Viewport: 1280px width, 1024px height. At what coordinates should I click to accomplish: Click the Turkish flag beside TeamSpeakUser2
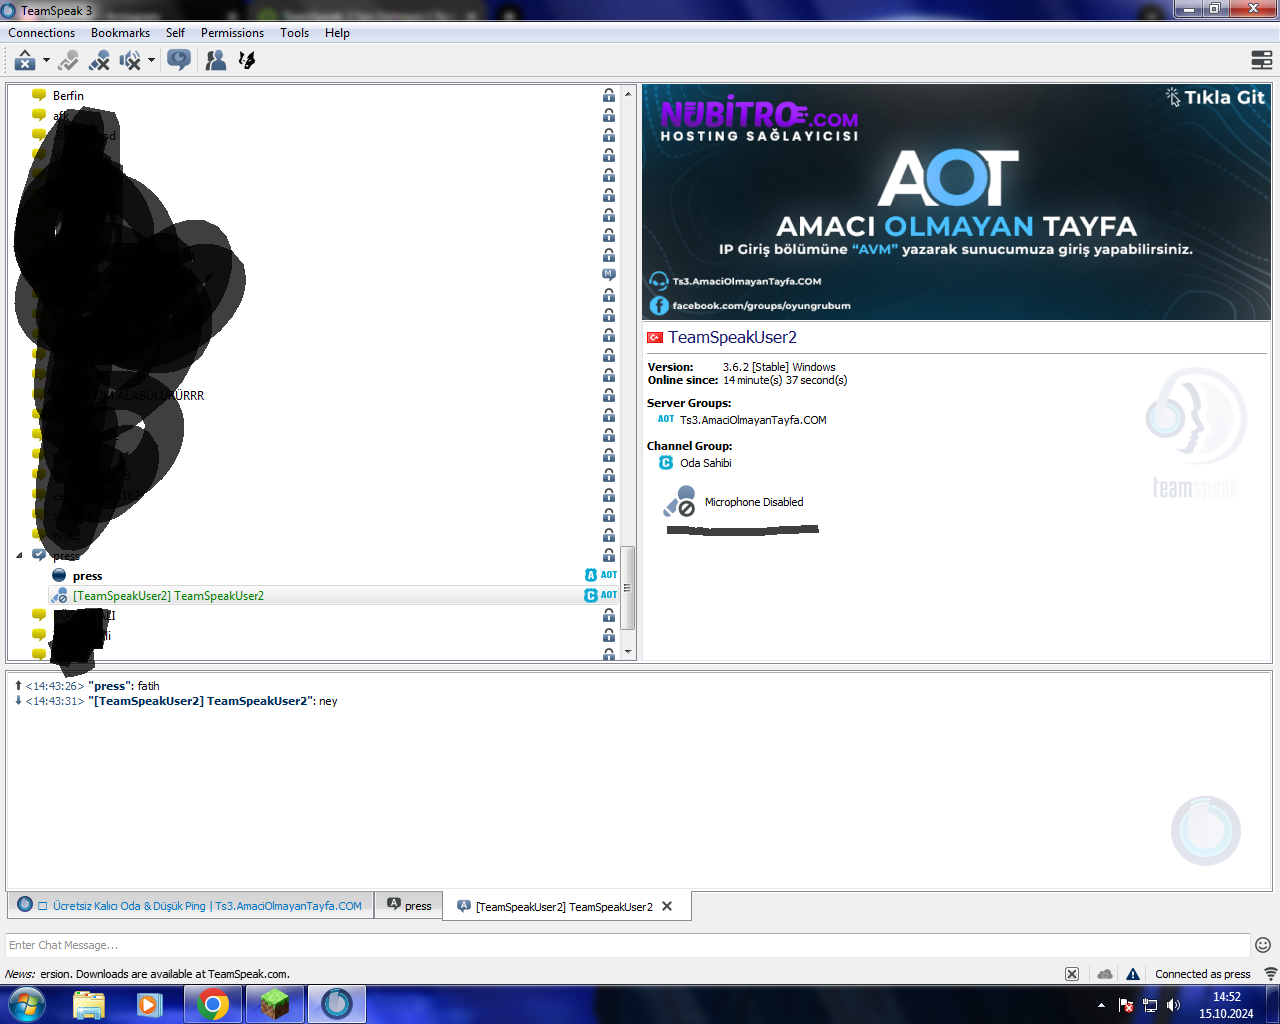click(x=655, y=338)
